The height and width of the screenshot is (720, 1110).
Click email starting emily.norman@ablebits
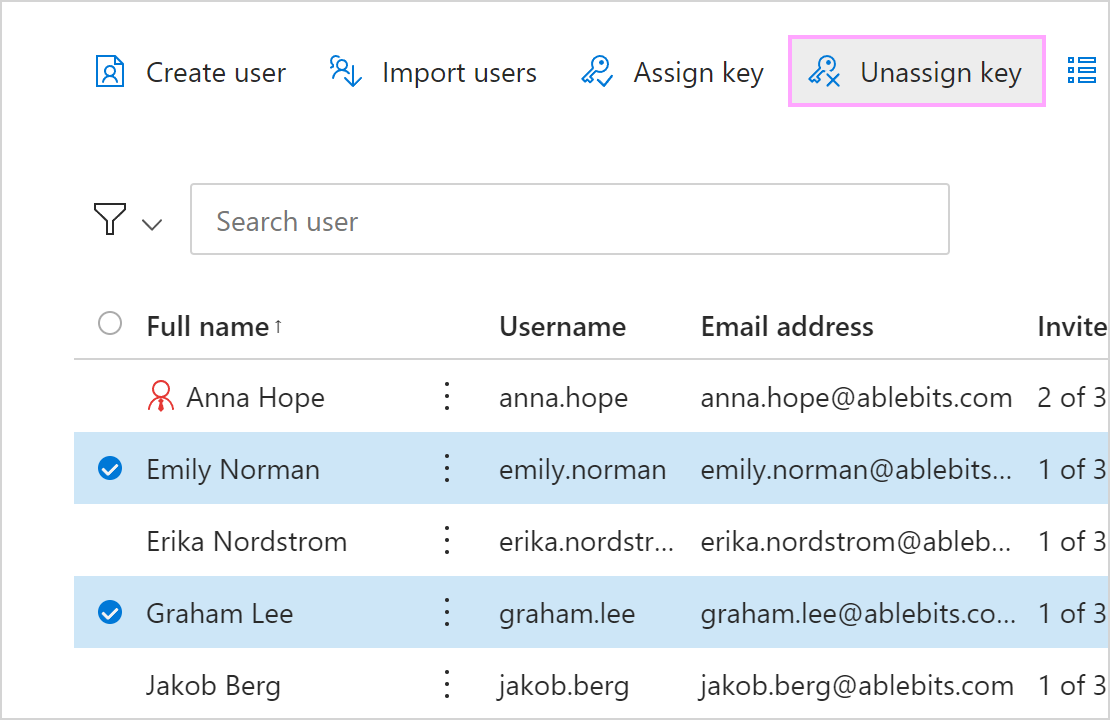[856, 470]
